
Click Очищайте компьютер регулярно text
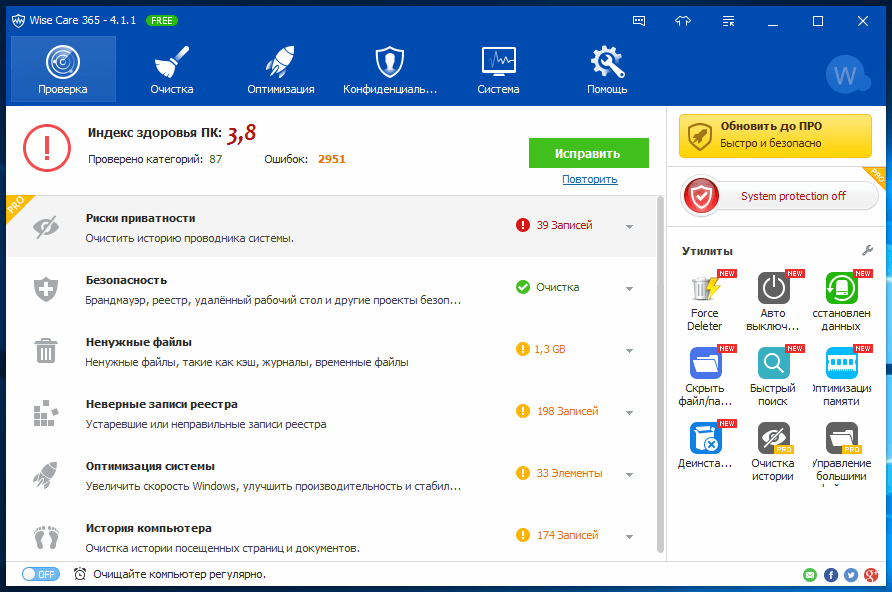coord(180,574)
